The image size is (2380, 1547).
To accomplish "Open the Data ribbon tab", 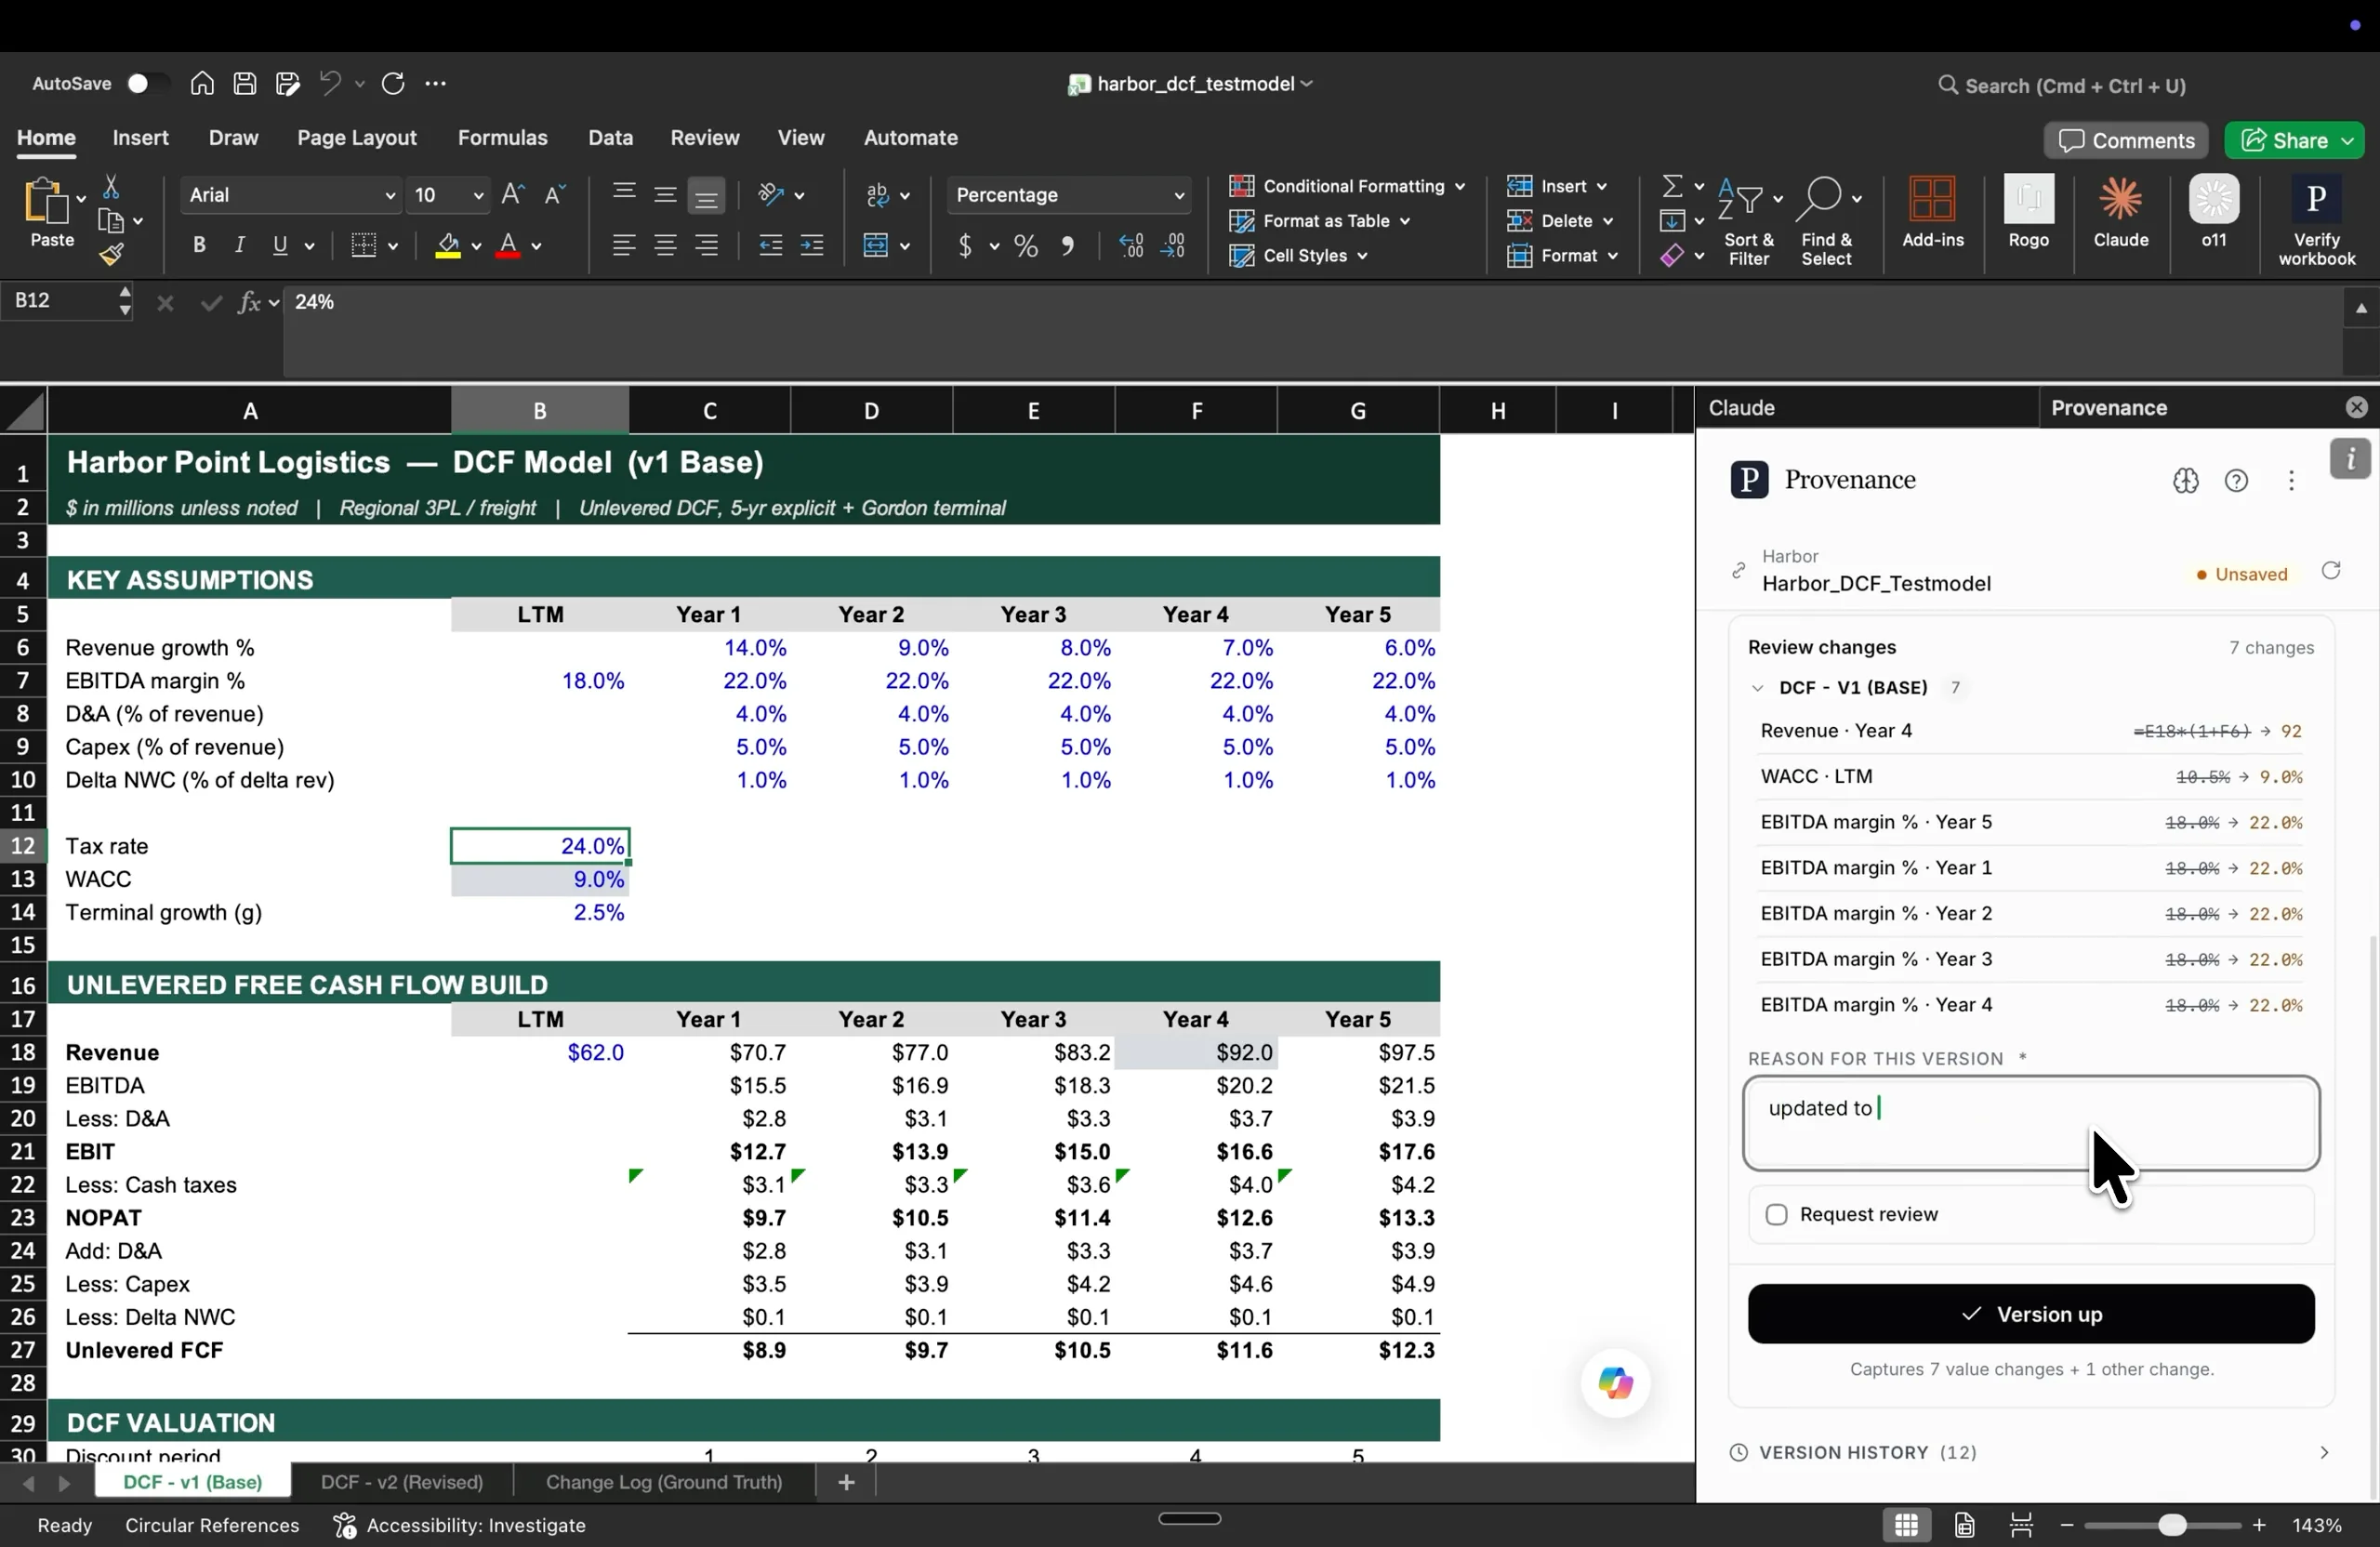I will pyautogui.click(x=610, y=138).
